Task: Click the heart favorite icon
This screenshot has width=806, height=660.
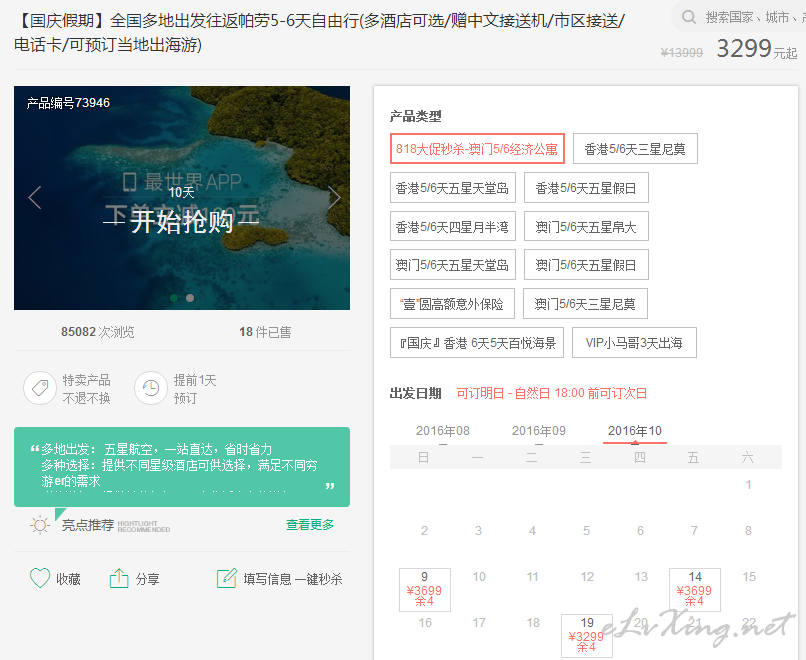Action: (x=40, y=578)
